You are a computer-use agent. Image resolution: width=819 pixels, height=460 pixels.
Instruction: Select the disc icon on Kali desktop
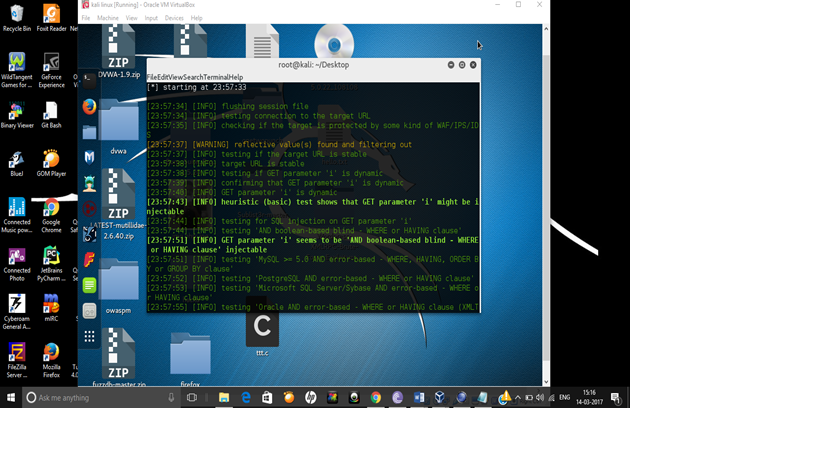(x=334, y=43)
